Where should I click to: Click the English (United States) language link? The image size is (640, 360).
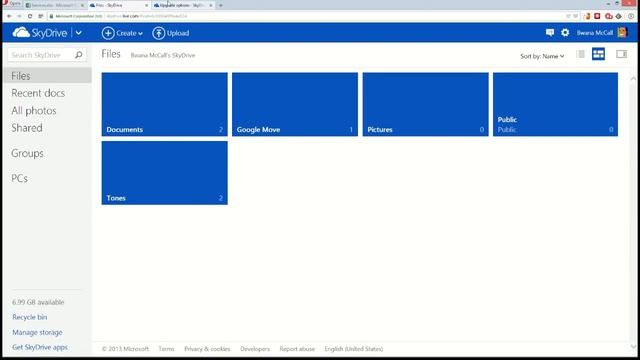point(354,349)
